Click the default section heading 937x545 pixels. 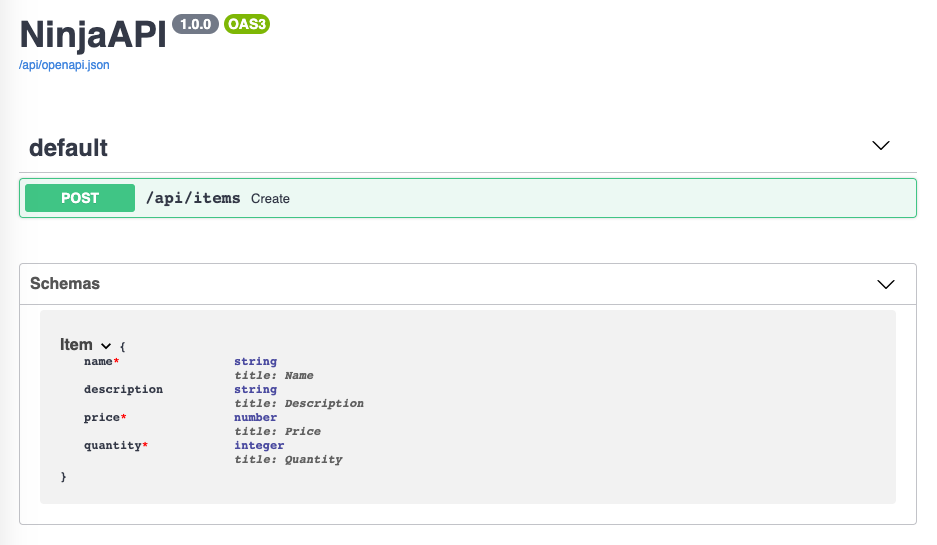68,148
